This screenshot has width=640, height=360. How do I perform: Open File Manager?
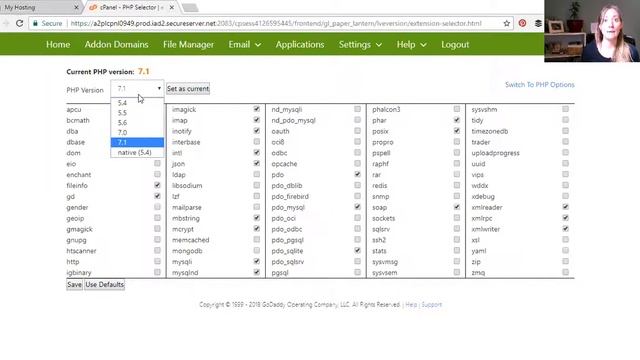188,44
